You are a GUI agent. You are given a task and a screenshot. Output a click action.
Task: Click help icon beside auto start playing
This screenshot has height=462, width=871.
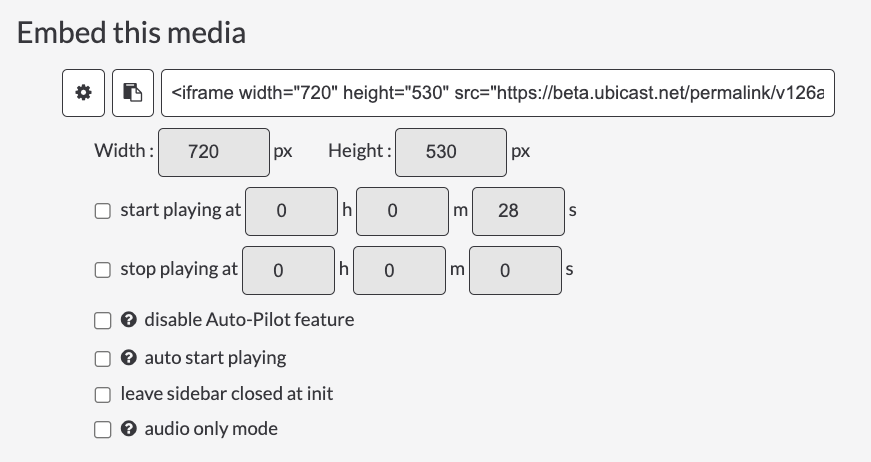[x=128, y=358]
